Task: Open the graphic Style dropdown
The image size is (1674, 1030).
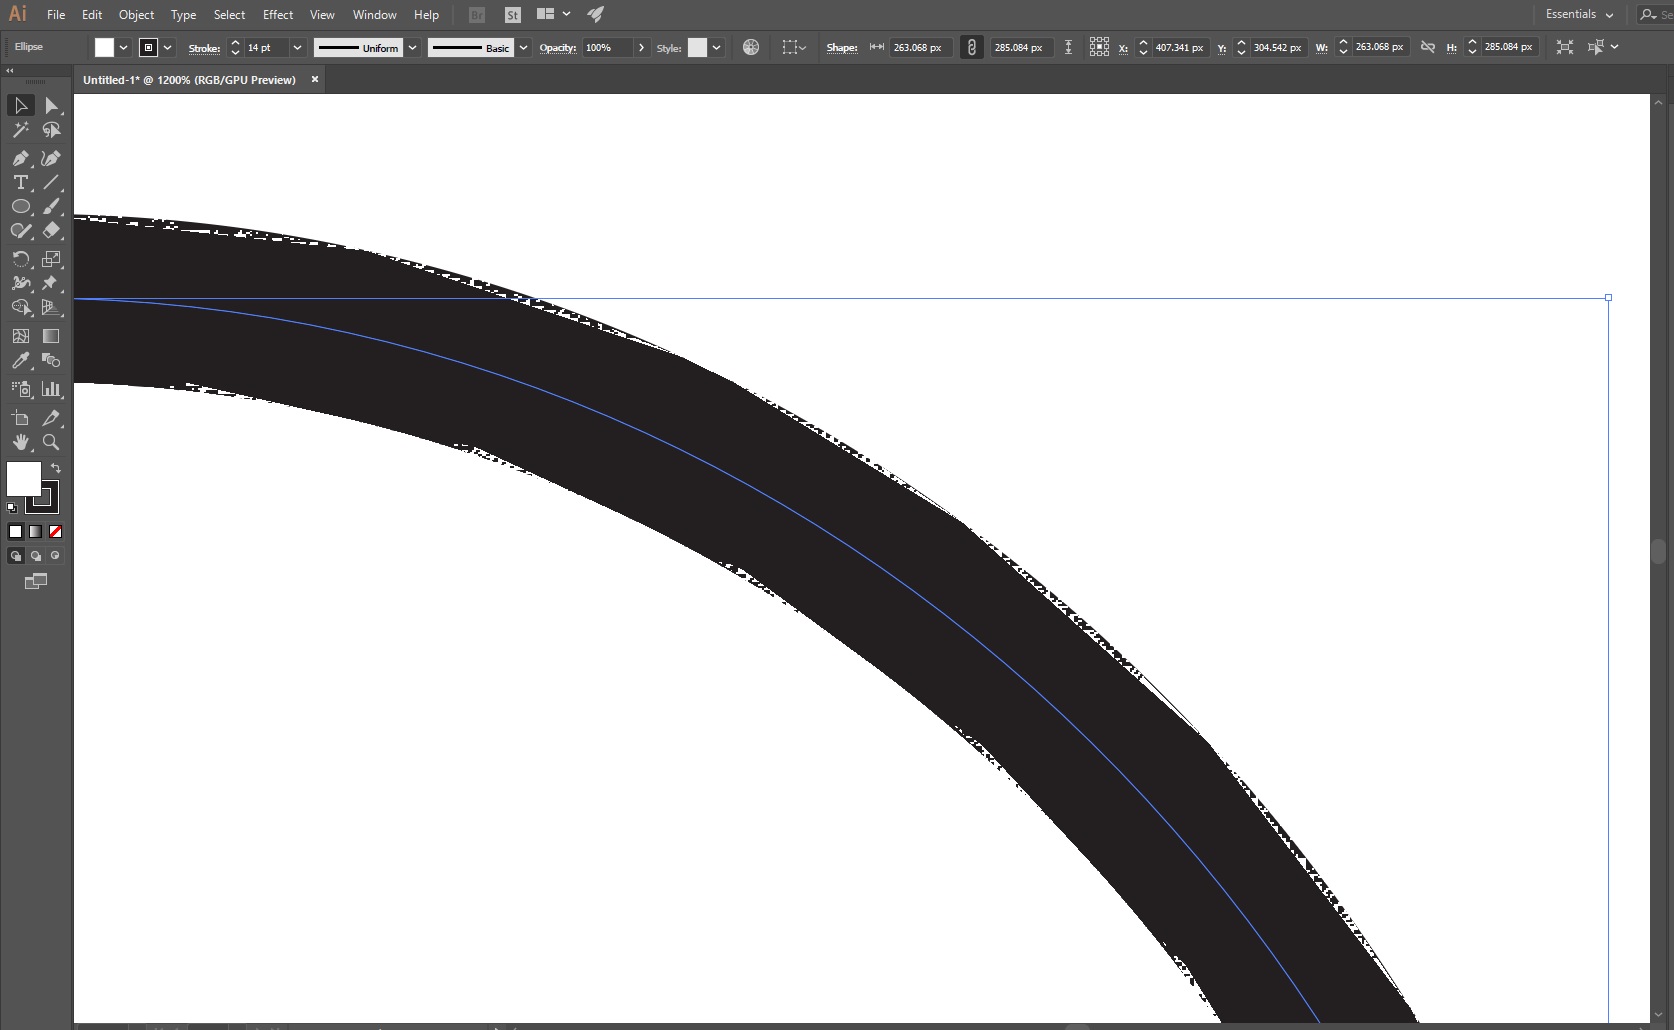Action: [x=716, y=47]
